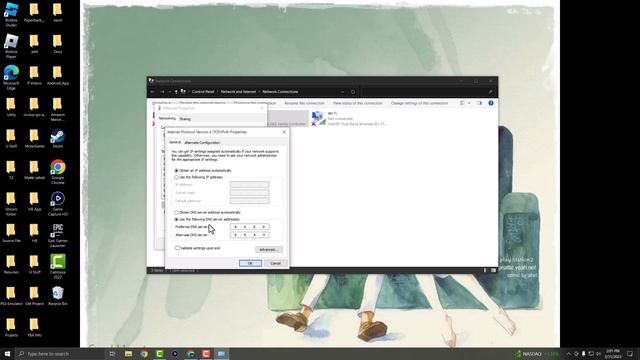This screenshot has height=360, width=640.
Task: Open the Camtasia 2022 desktop shortcut
Action: pos(58,266)
